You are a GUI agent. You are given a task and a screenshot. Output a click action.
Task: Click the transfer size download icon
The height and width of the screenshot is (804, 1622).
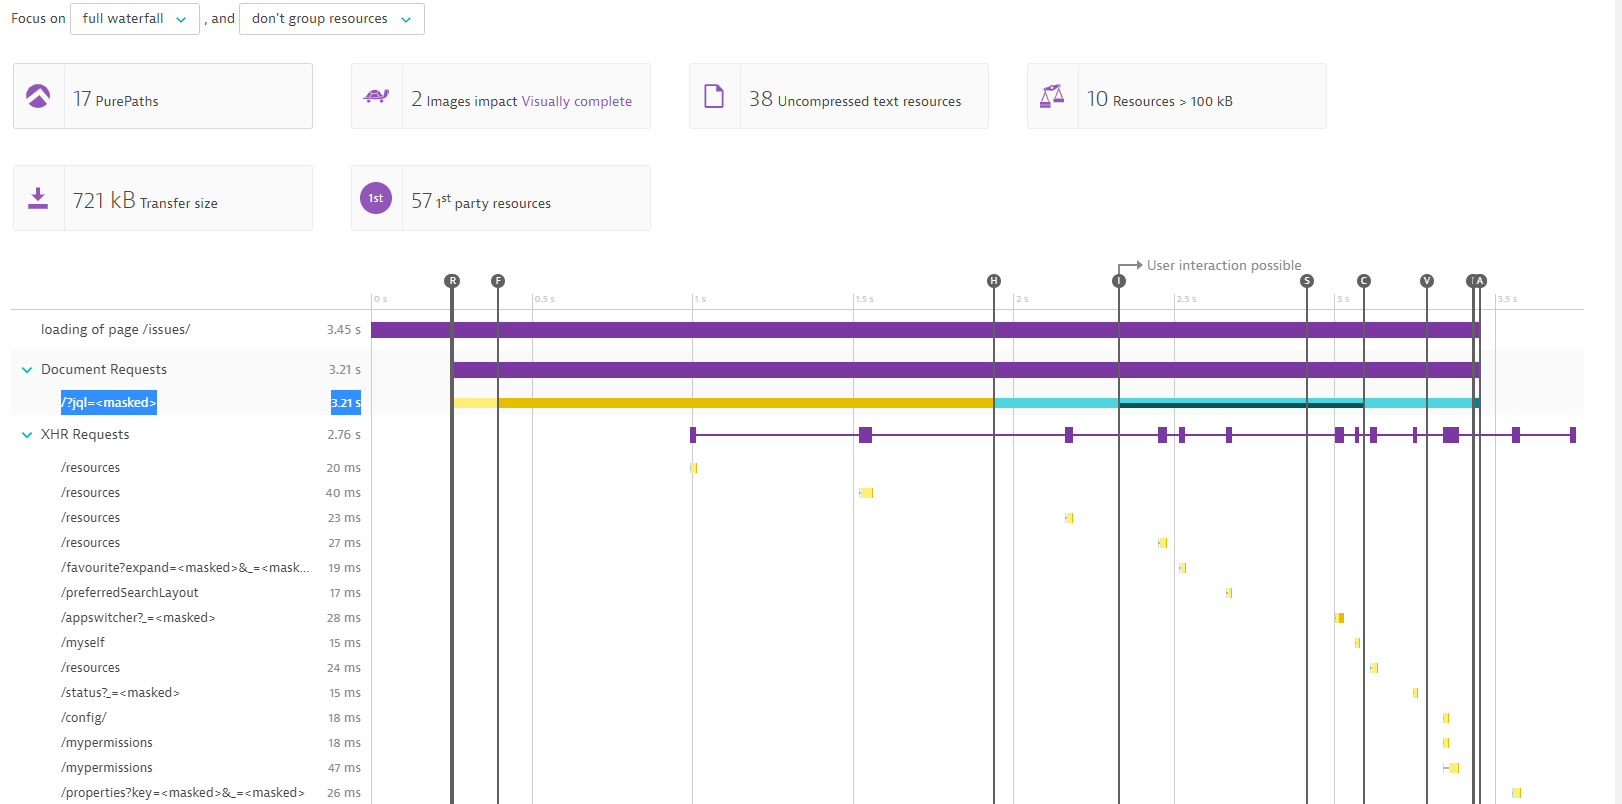point(38,198)
